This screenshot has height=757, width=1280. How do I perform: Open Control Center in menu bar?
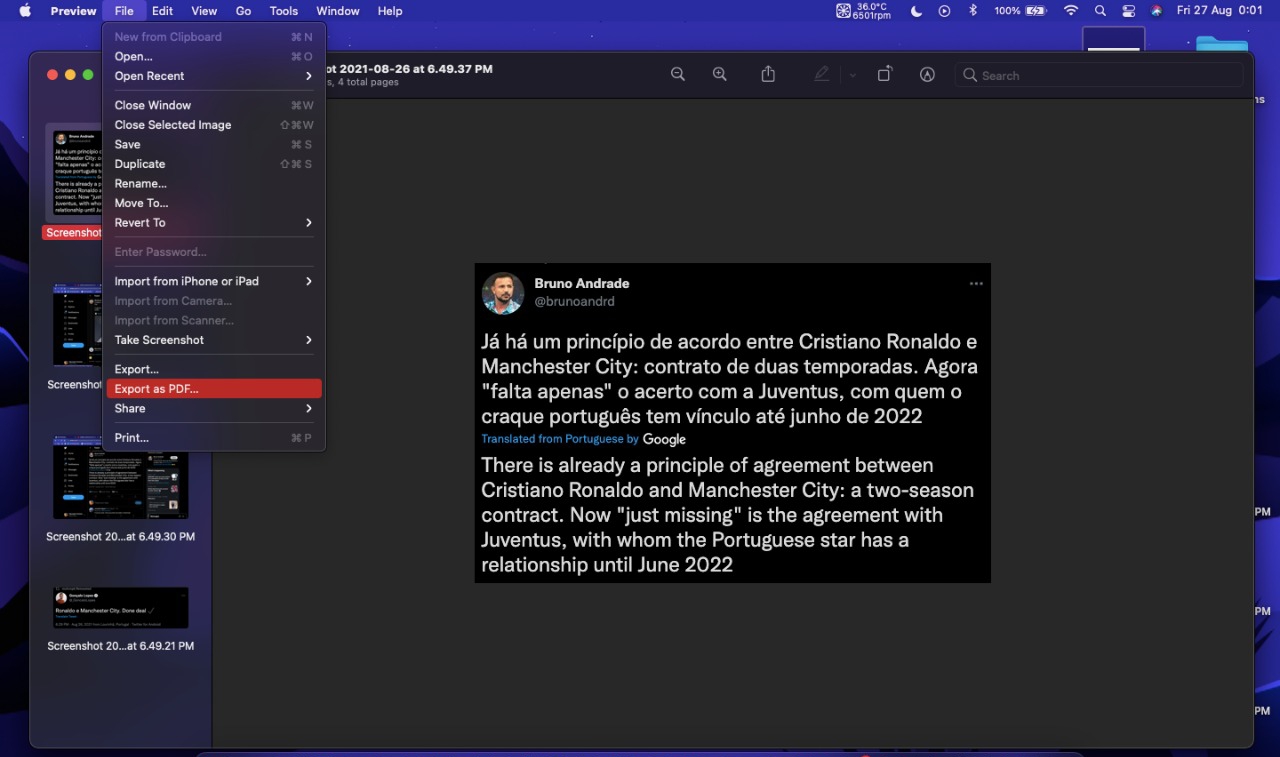(x=1129, y=11)
